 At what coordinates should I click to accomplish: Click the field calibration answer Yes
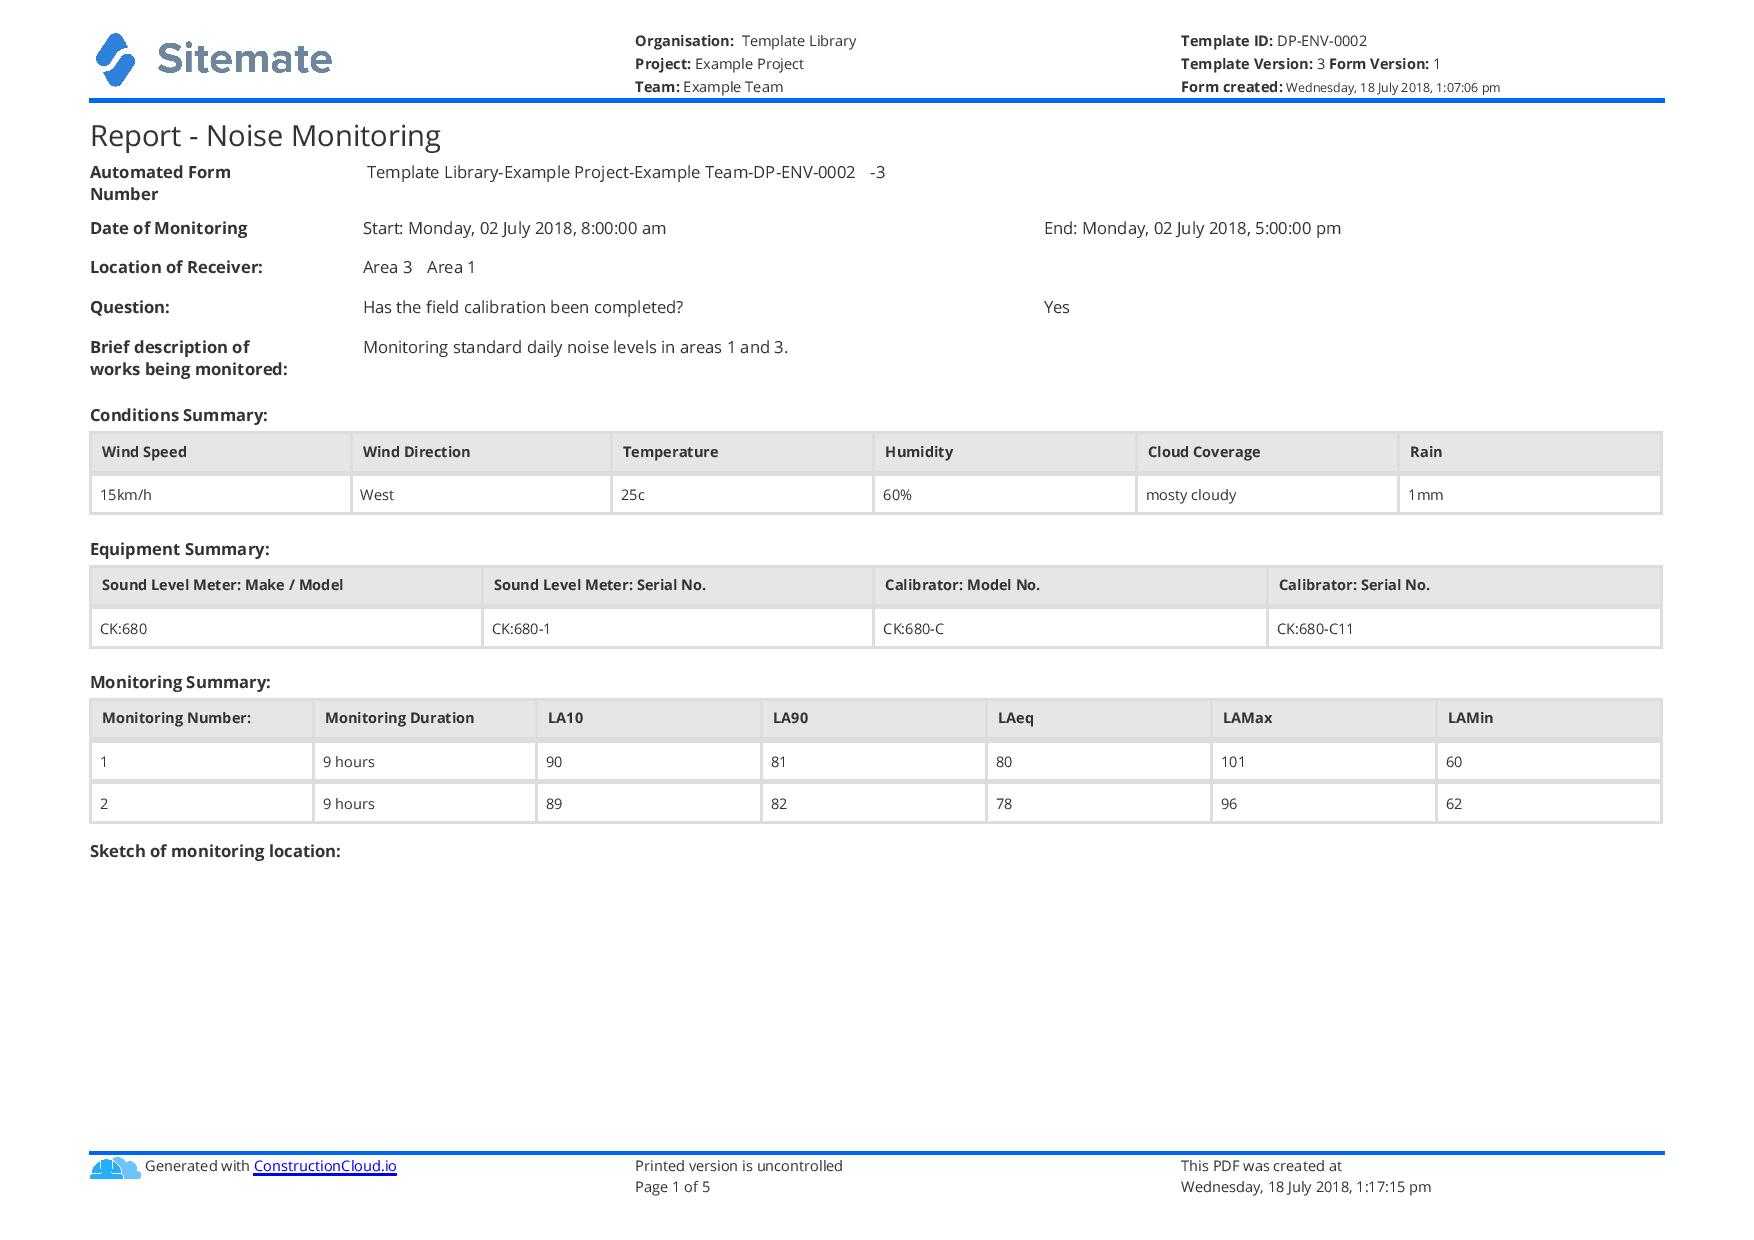tap(1056, 307)
